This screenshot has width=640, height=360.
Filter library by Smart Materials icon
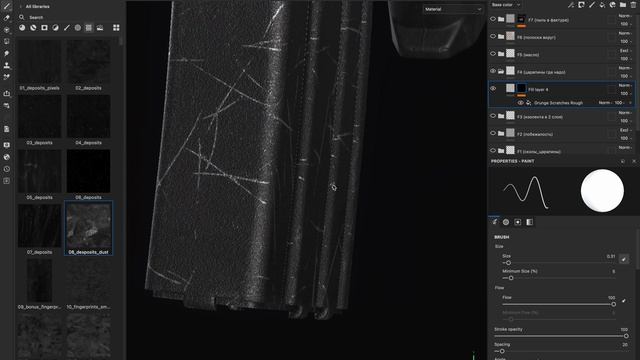[33, 28]
